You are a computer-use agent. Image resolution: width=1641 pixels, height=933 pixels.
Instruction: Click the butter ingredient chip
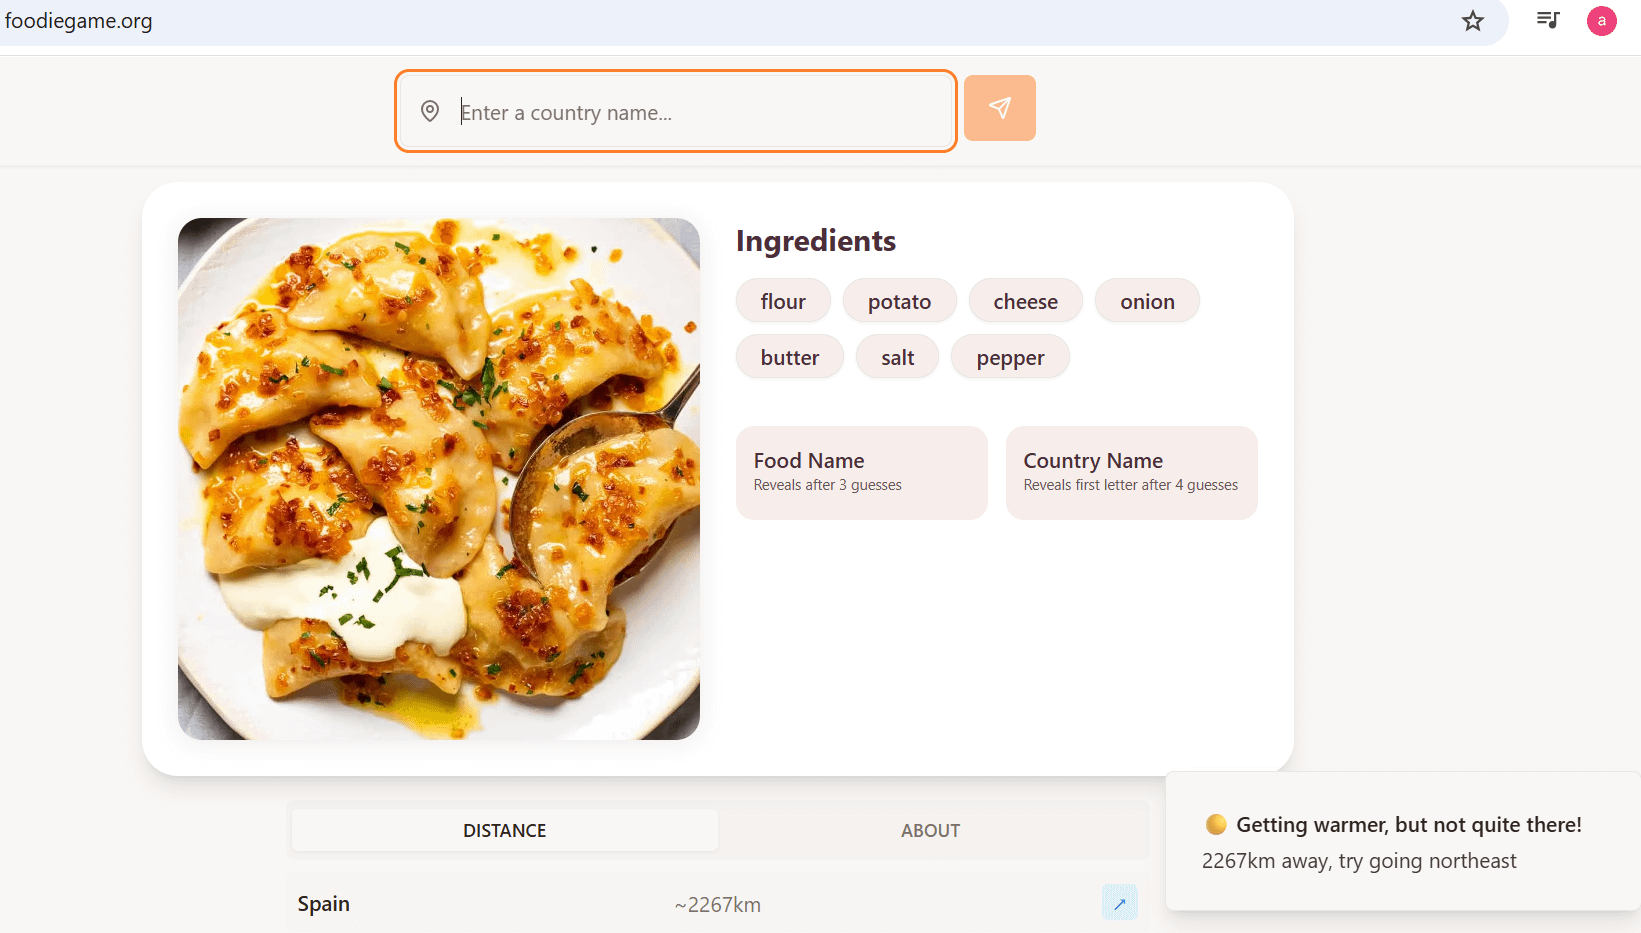click(x=789, y=357)
